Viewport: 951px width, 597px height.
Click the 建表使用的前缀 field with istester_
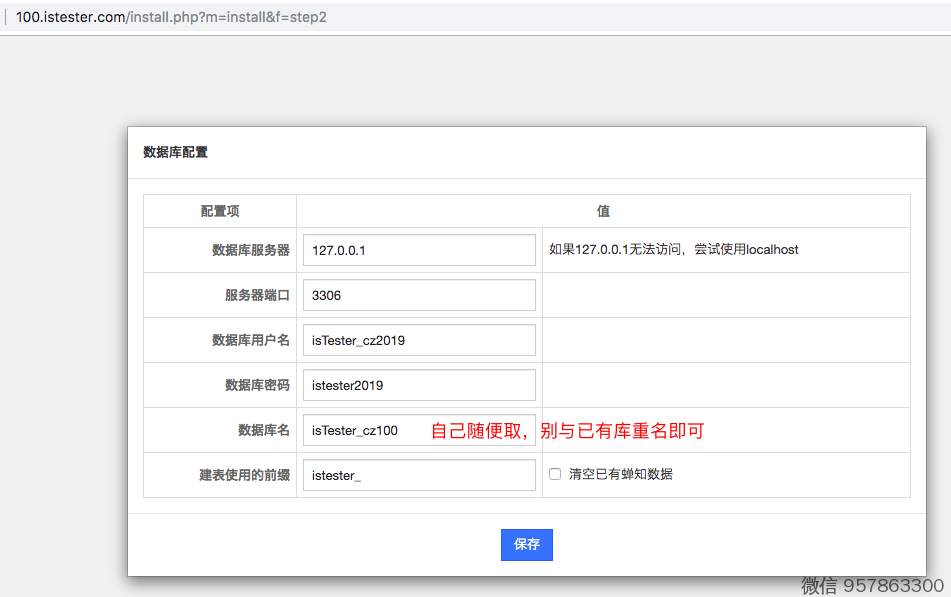[x=419, y=475]
